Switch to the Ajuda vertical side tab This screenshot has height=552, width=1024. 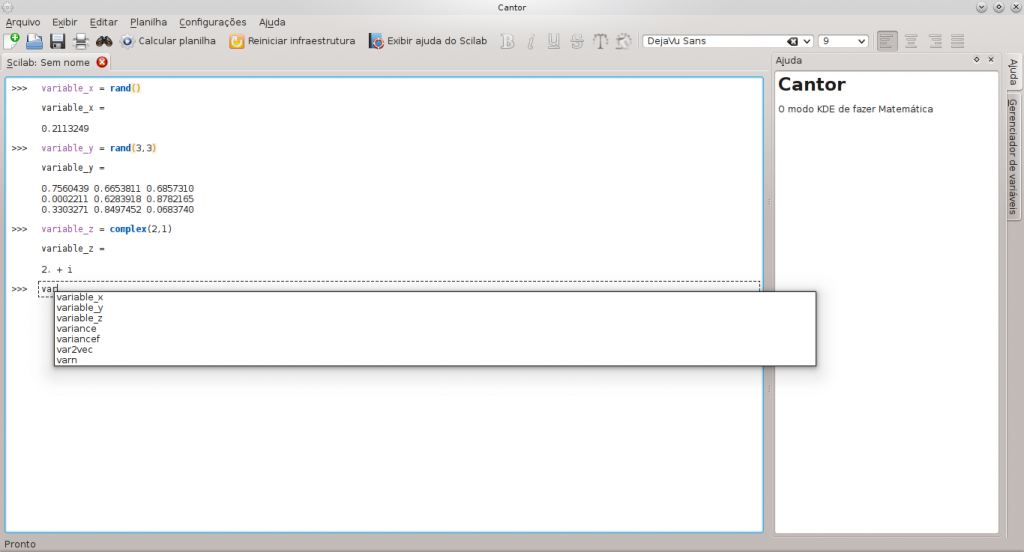coord(1014,72)
